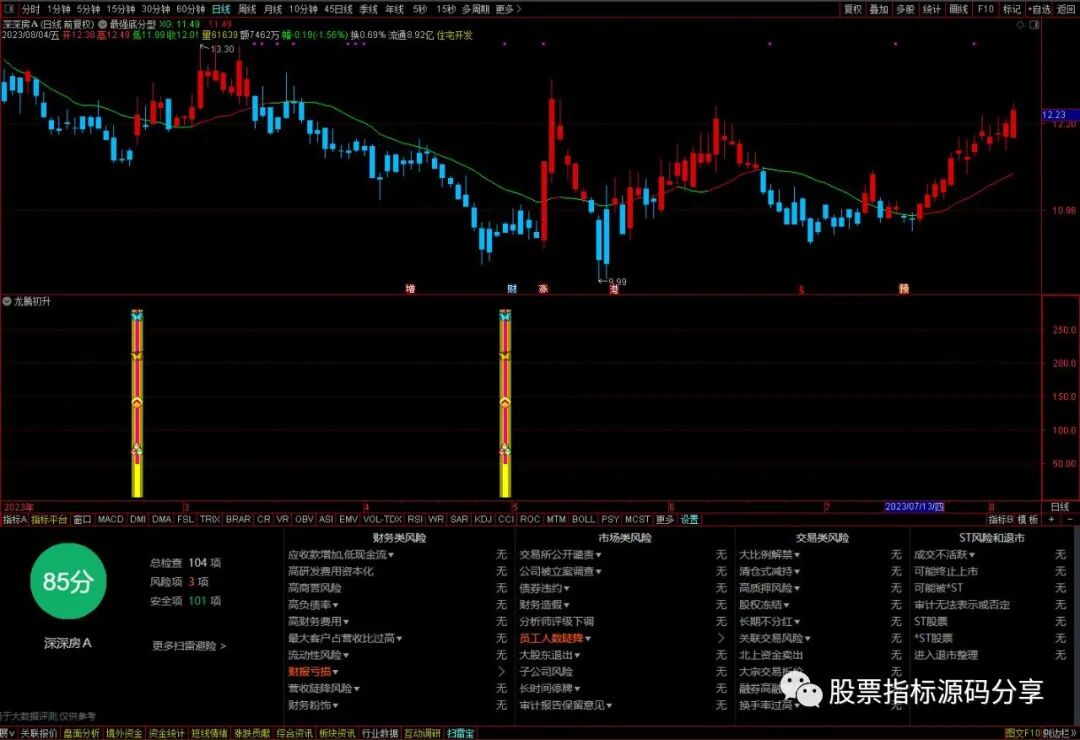This screenshot has width=1080, height=740.
Task: Click the round icon beside 龙腾初升
Action: (7, 302)
